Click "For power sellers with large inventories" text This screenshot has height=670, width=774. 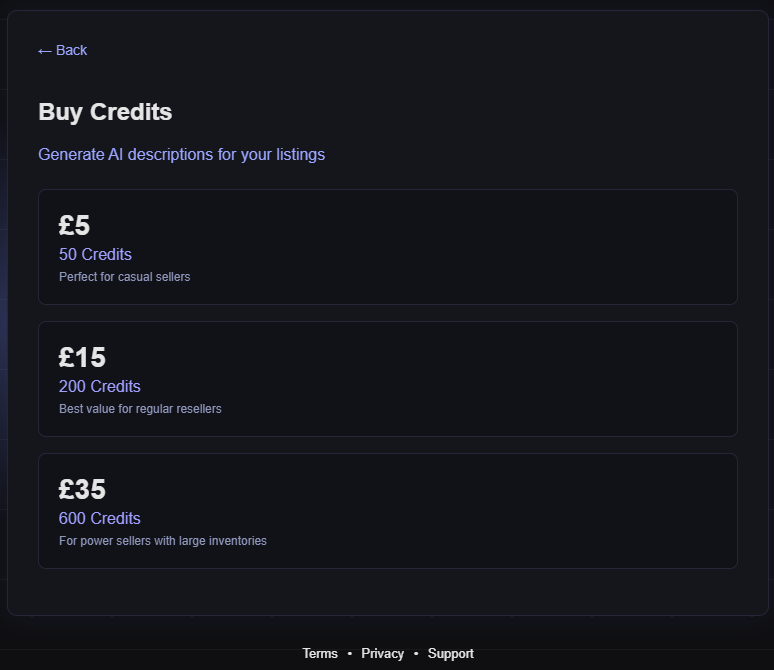[x=163, y=541]
